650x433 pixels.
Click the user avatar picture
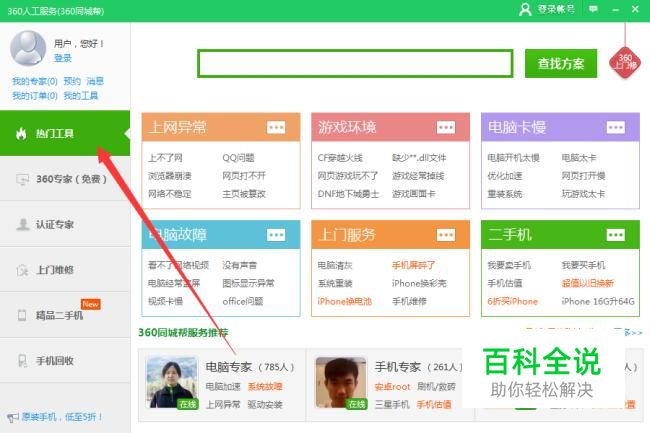coord(28,48)
